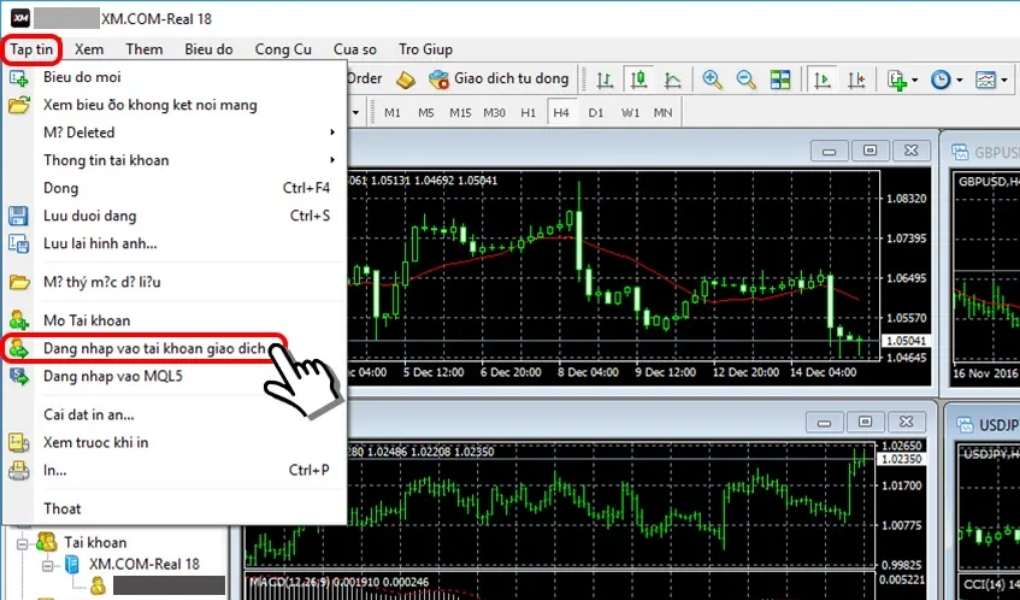Viewport: 1020px width, 600px height.
Task: Choose Mo Tai khoan menu entry
Action: point(174,320)
